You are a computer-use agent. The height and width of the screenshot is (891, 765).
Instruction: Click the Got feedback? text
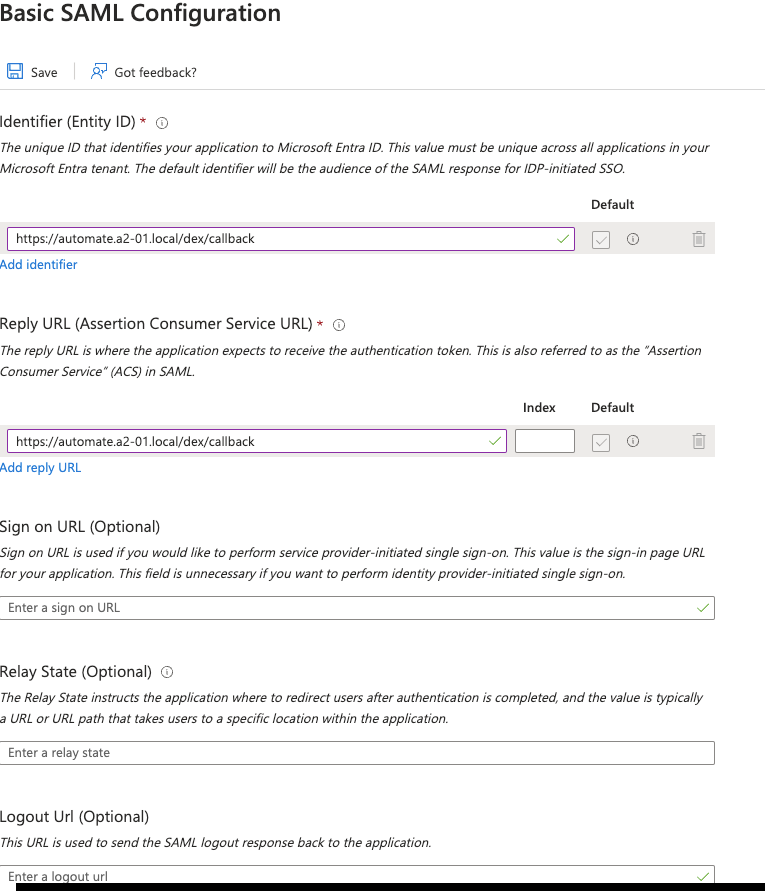155,73
